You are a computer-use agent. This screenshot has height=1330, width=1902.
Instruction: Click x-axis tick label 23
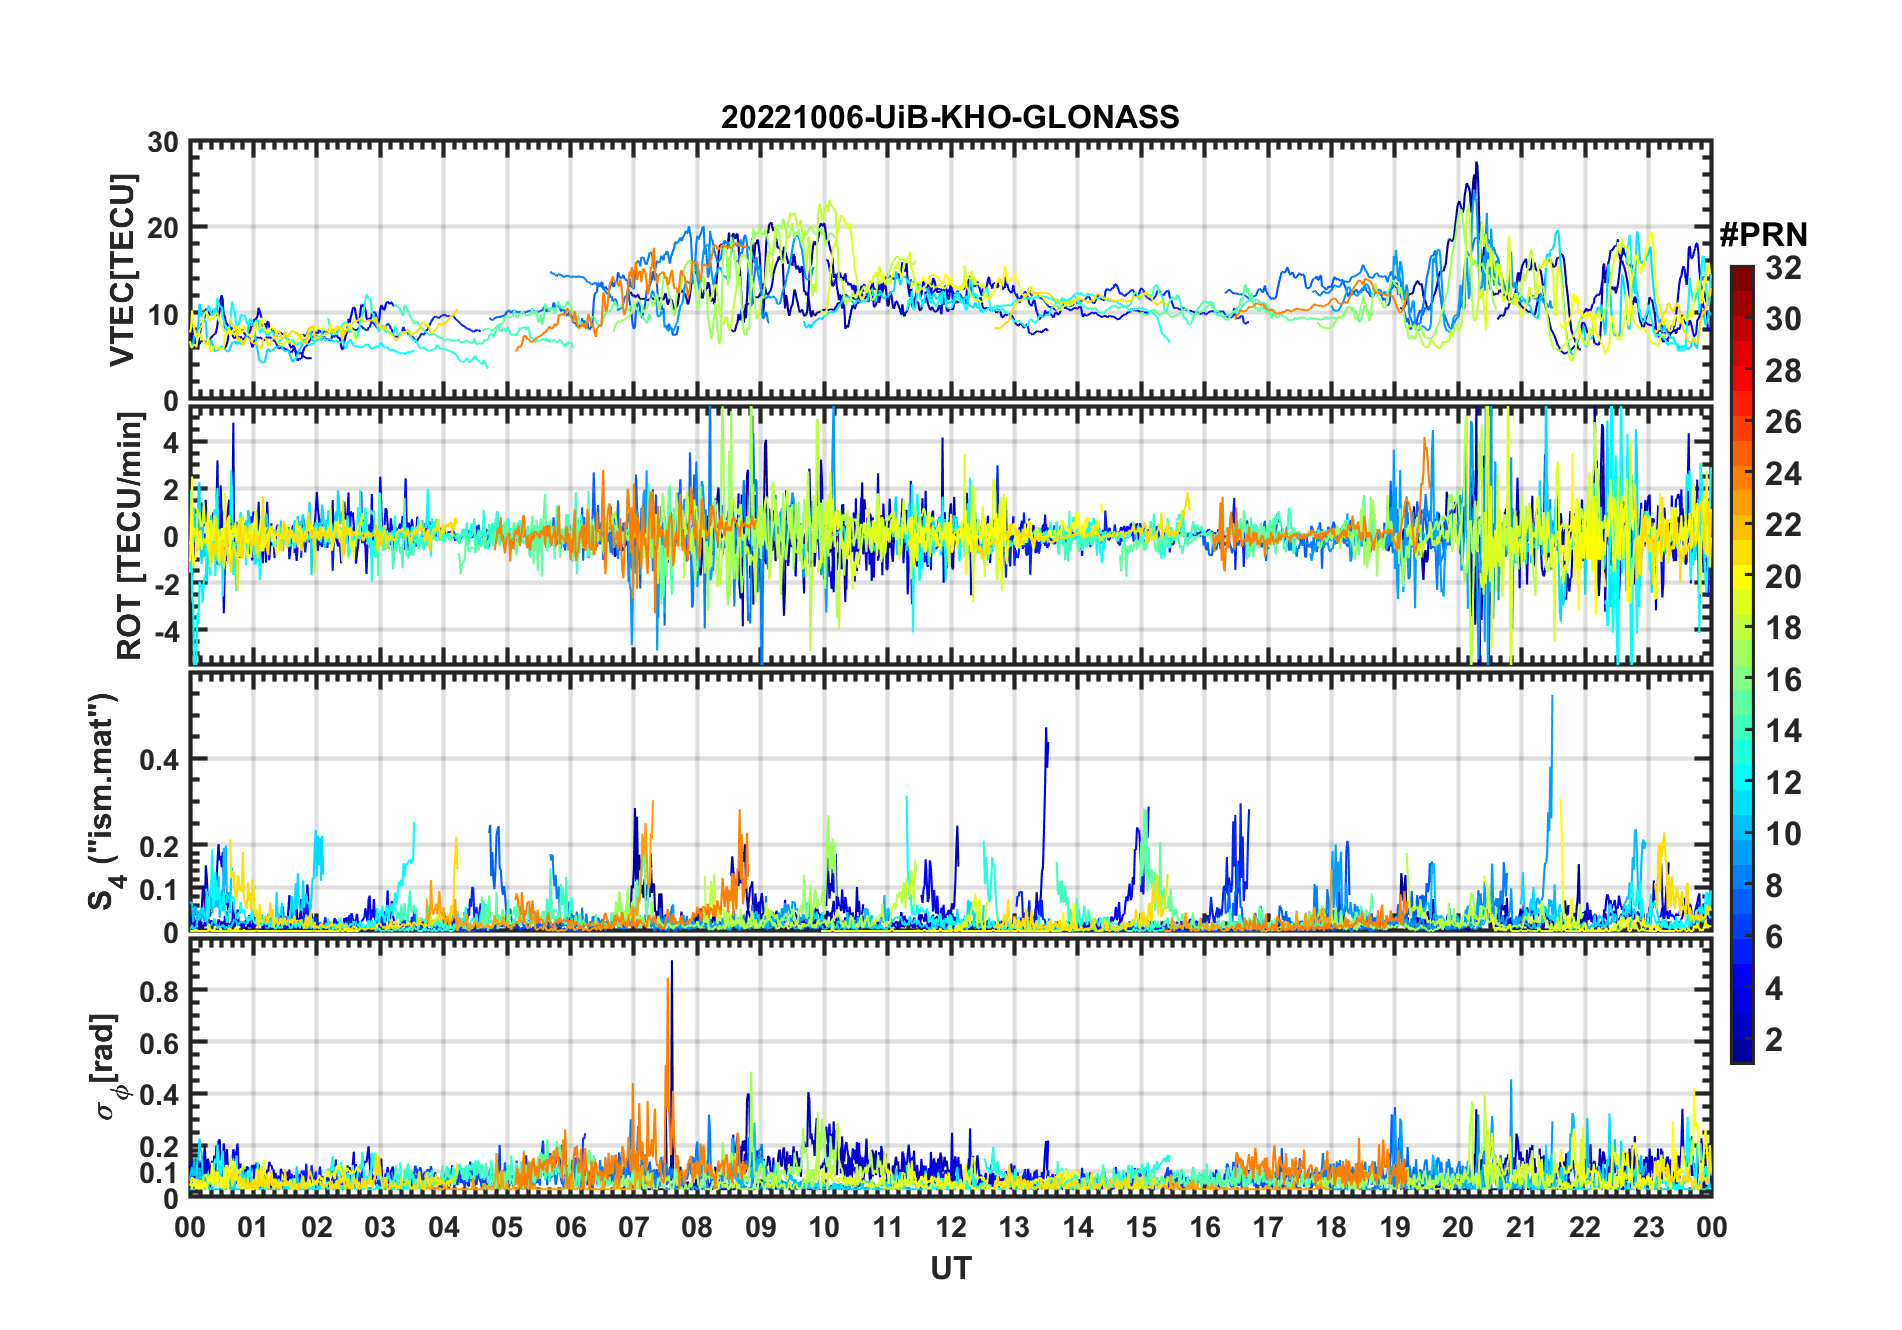pos(1648,1227)
